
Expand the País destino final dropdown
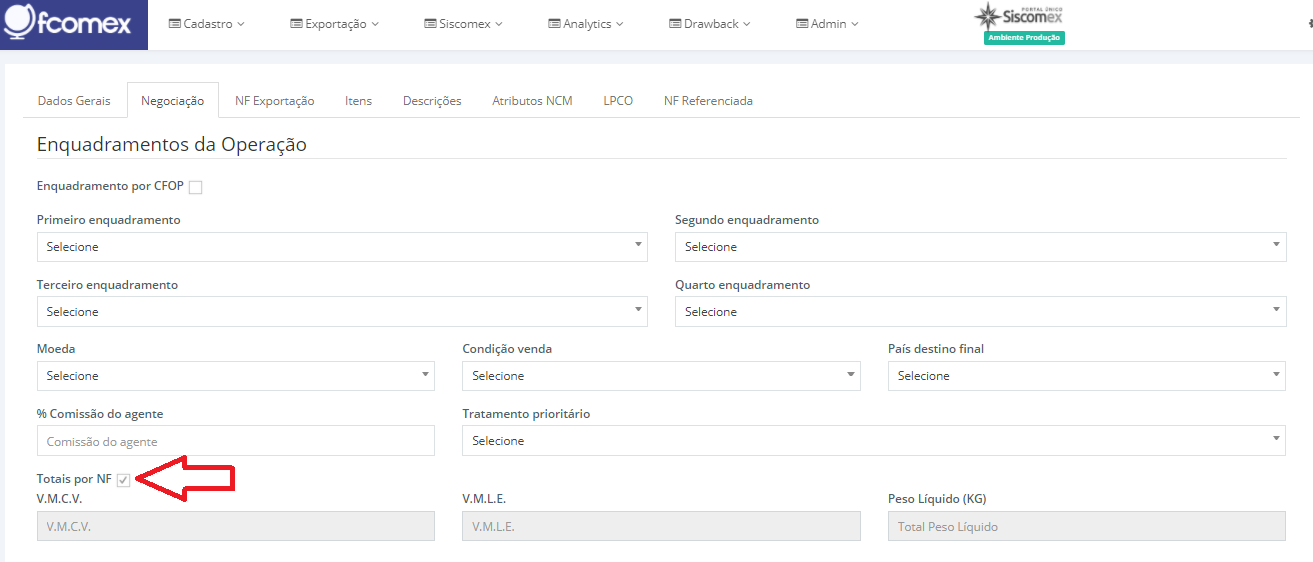point(1087,376)
